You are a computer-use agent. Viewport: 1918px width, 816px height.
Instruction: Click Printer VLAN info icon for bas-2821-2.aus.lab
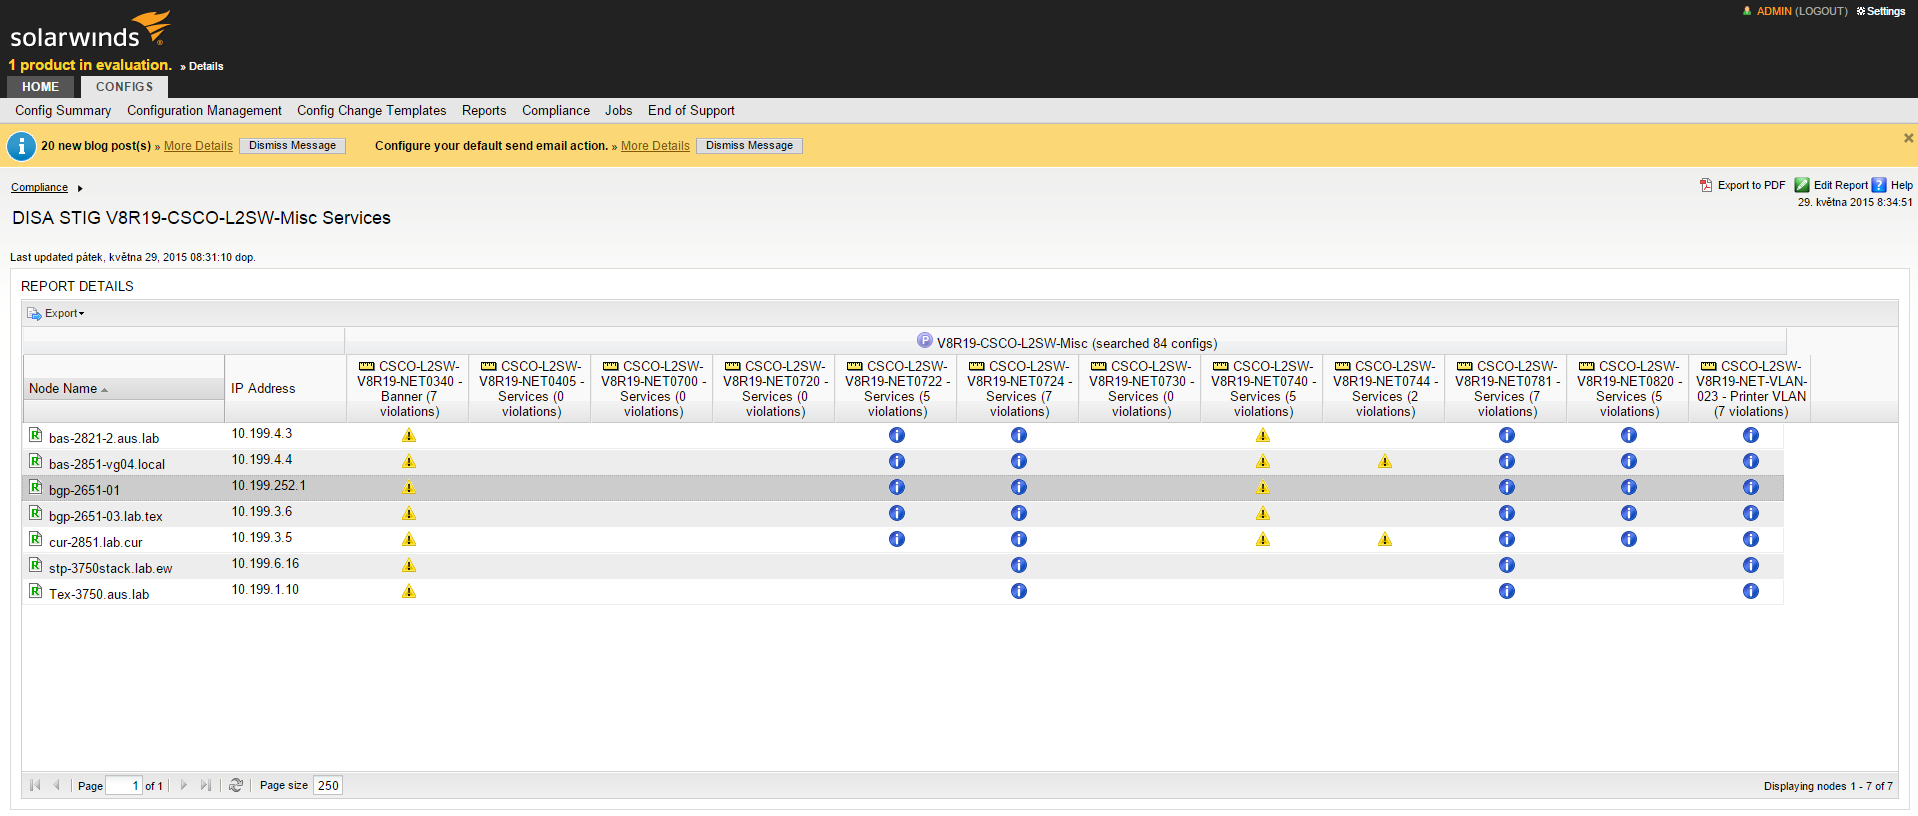coord(1751,435)
